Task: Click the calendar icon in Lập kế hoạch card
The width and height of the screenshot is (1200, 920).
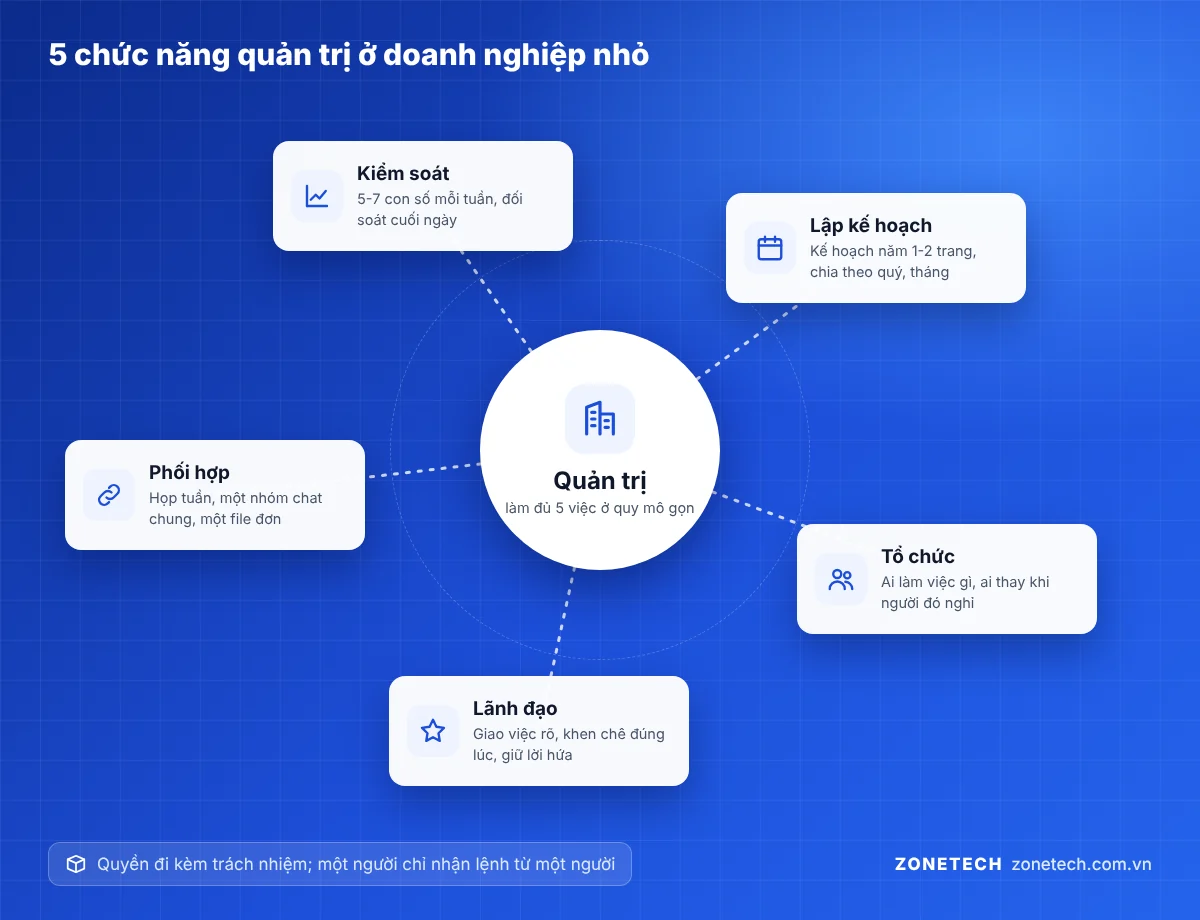Action: [770, 248]
